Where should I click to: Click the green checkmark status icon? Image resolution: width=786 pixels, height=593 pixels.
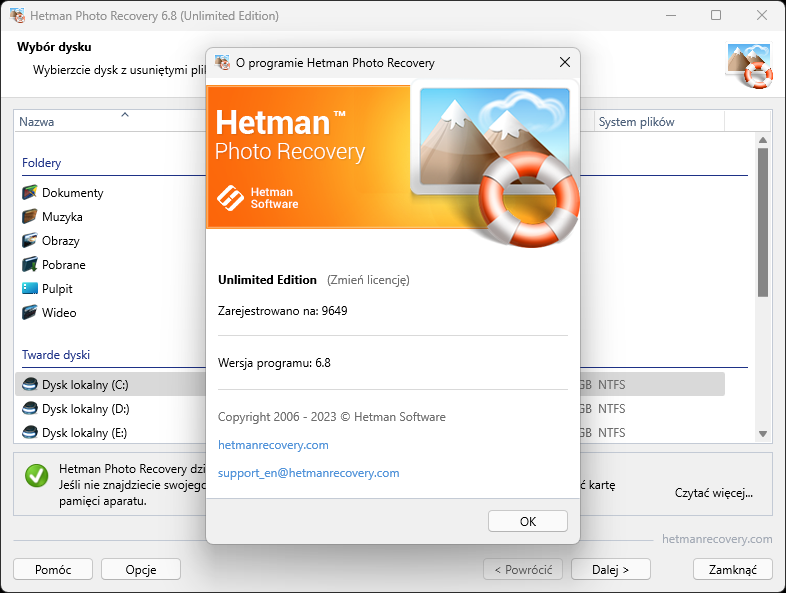(x=37, y=476)
